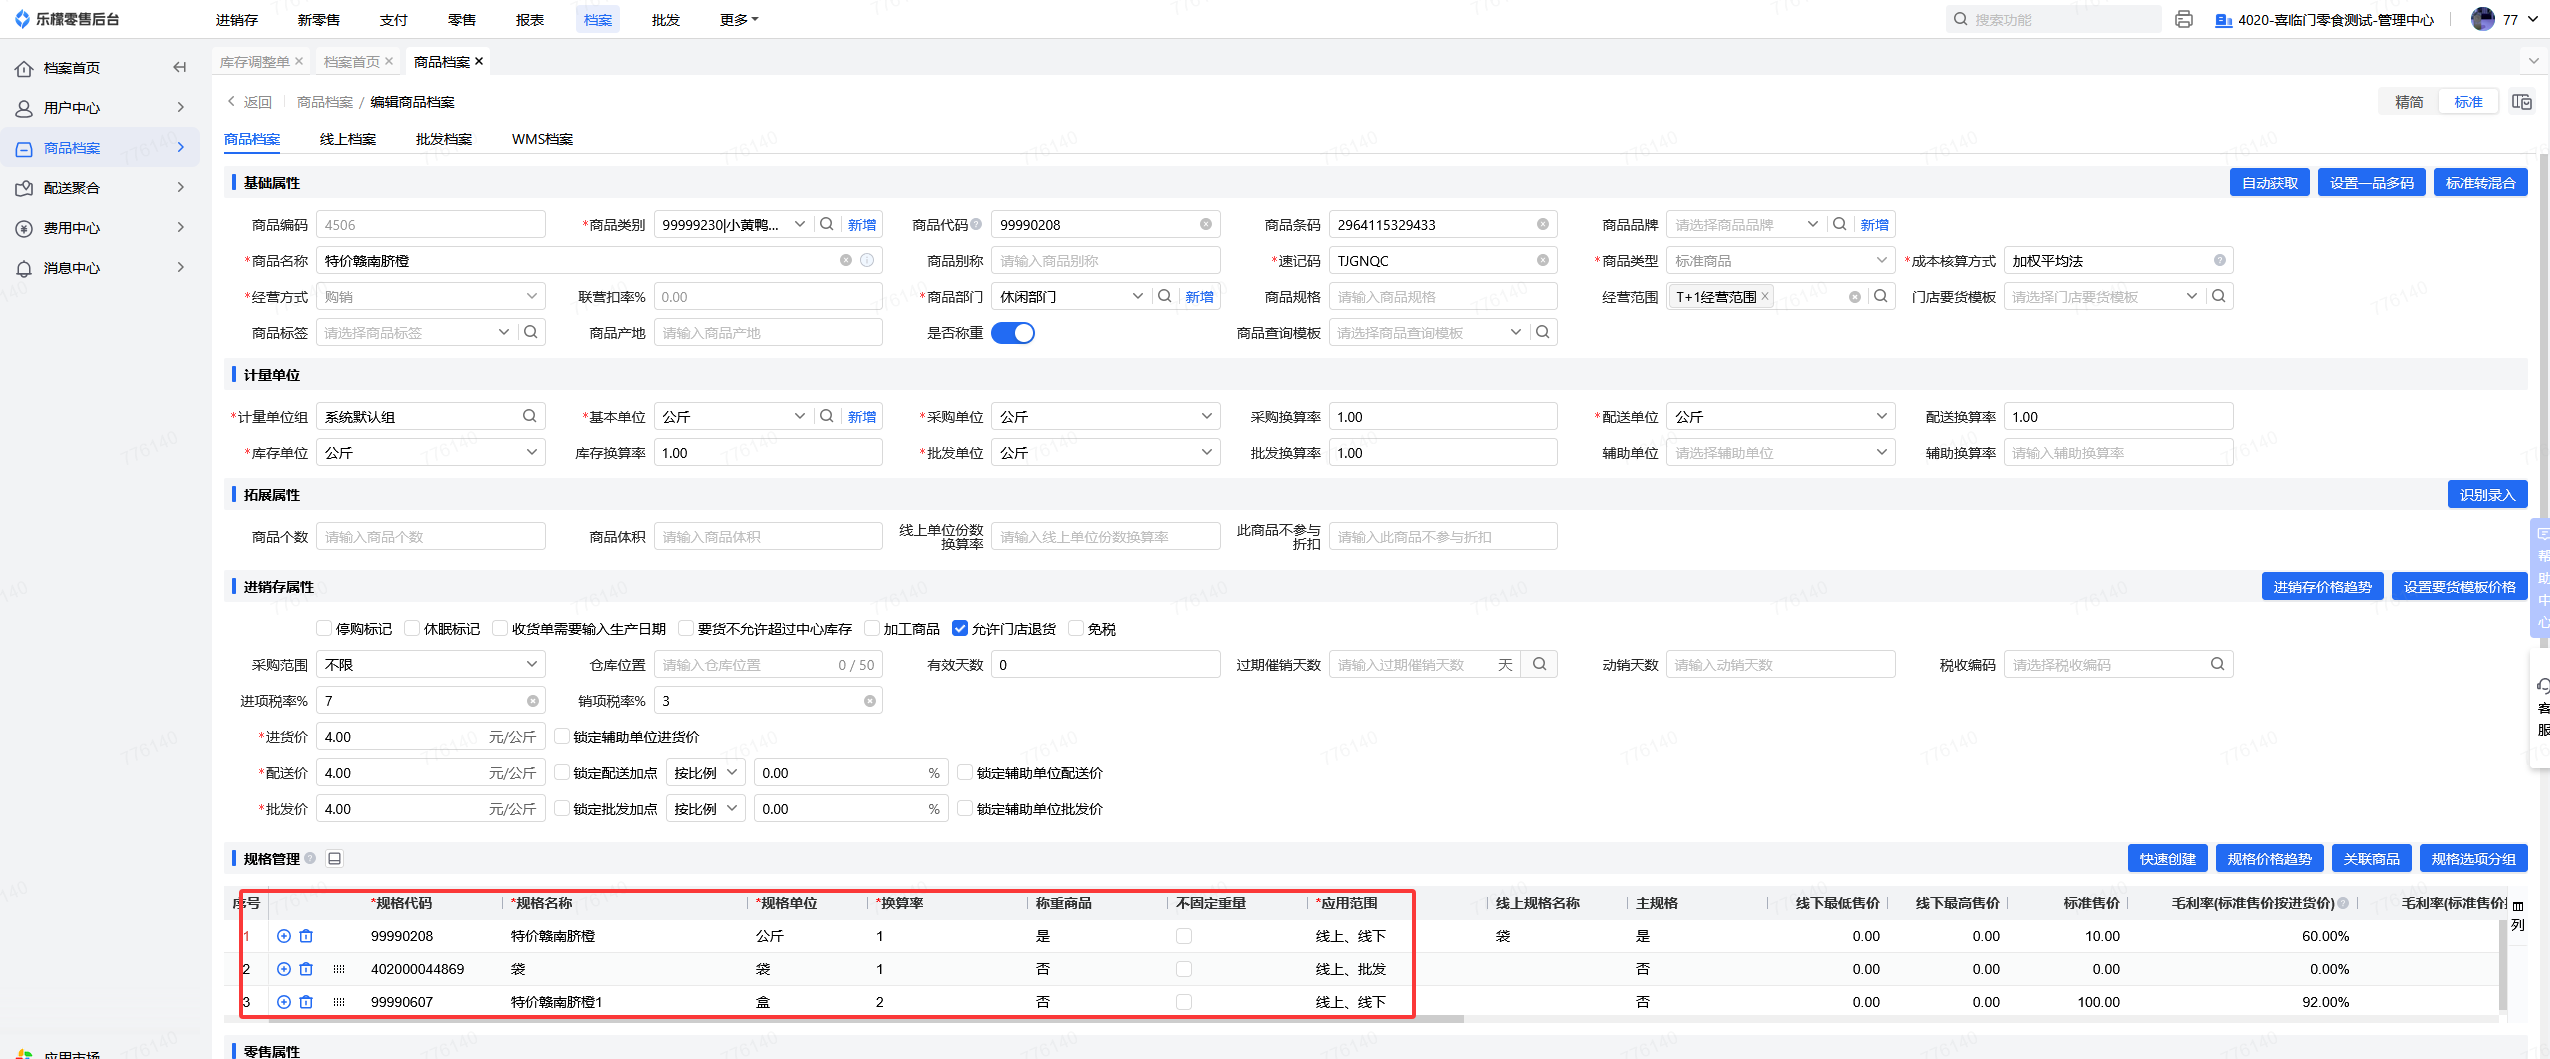Check the 停购标记 checkbox
The width and height of the screenshot is (2550, 1059).
coord(324,629)
